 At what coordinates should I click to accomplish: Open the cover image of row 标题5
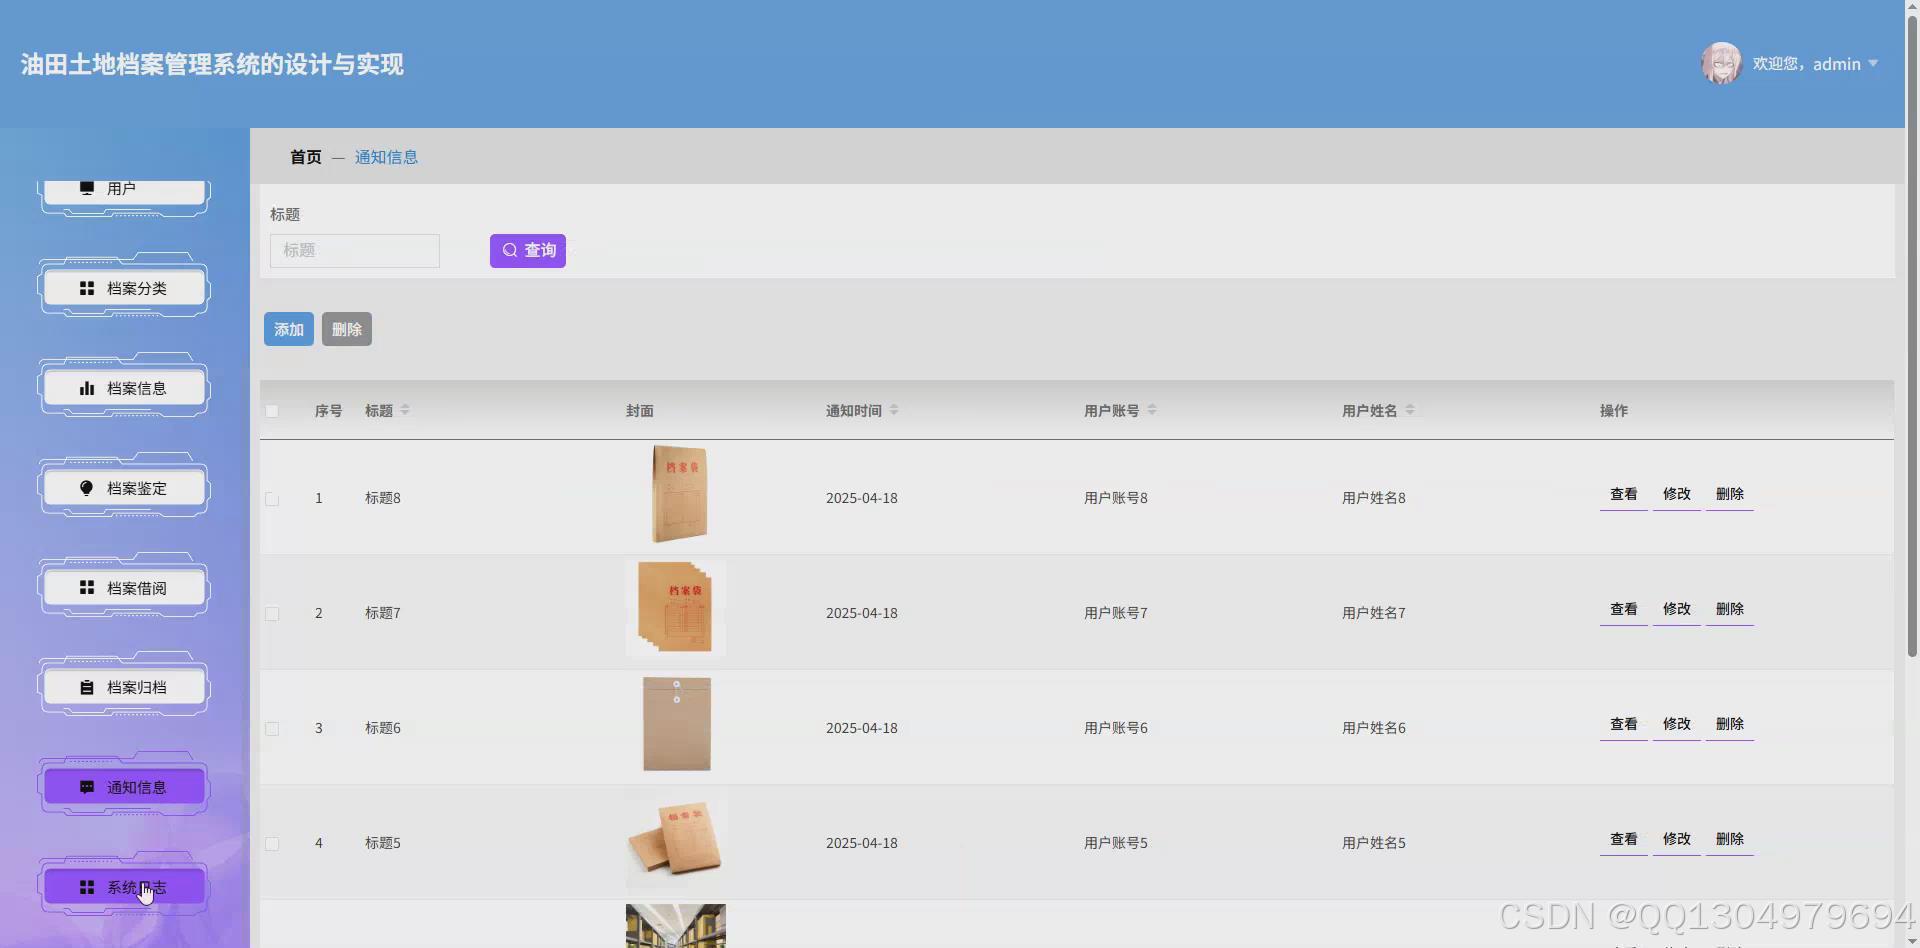pos(676,838)
